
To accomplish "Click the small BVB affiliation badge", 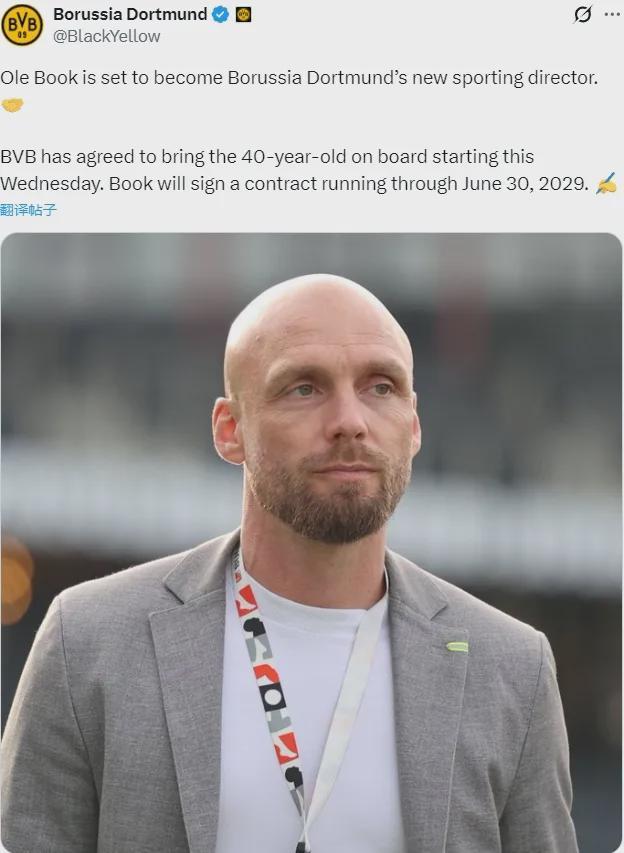I will tap(243, 15).
